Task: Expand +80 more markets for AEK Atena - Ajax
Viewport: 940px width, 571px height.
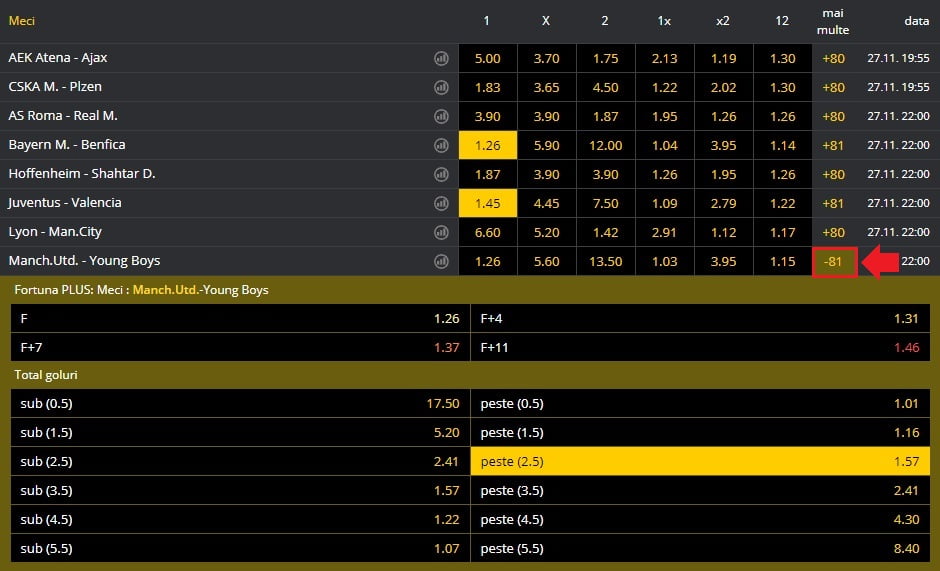Action: click(833, 58)
